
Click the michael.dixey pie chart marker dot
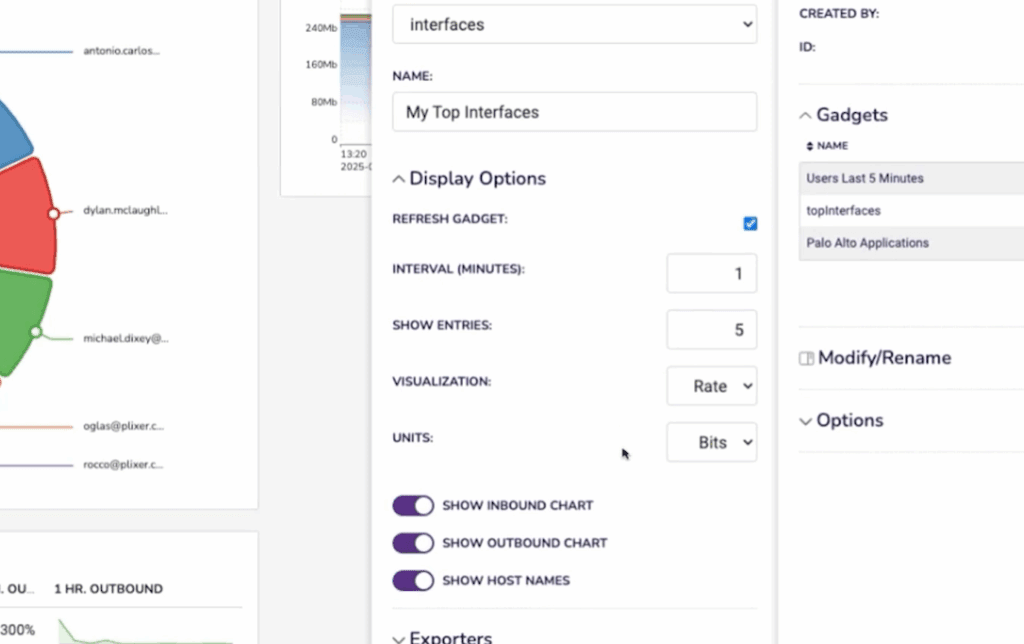pos(37,332)
